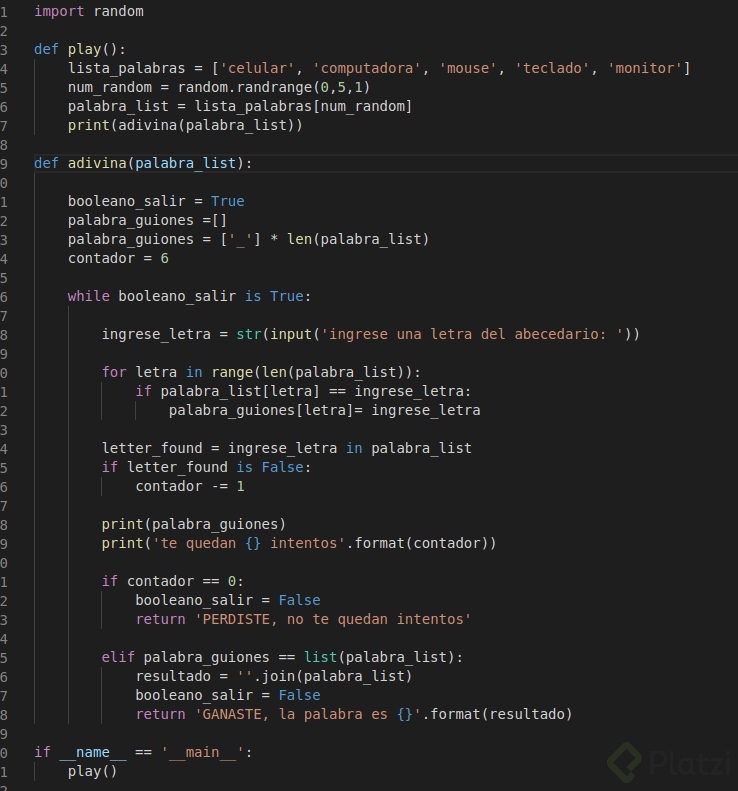This screenshot has height=791, width=738.
Task: Click "if __name__ == '__main__':" line
Action: click(143, 753)
